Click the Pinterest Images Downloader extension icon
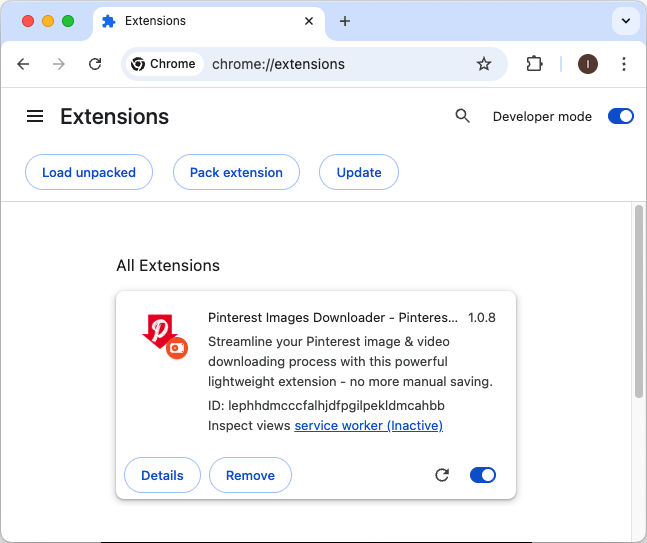Viewport: 647px width, 543px height. [165, 336]
